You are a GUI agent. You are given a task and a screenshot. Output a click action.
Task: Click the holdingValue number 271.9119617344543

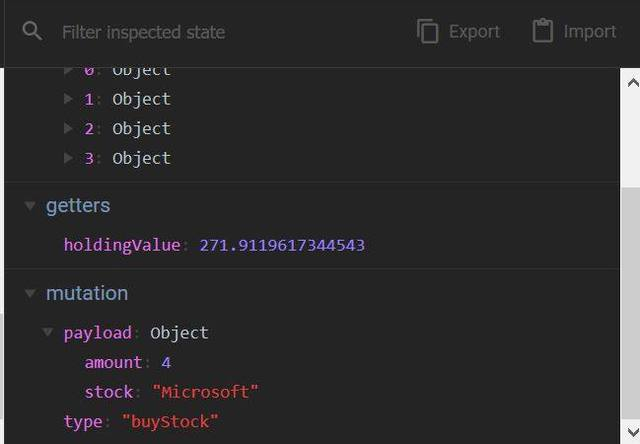[x=282, y=245]
